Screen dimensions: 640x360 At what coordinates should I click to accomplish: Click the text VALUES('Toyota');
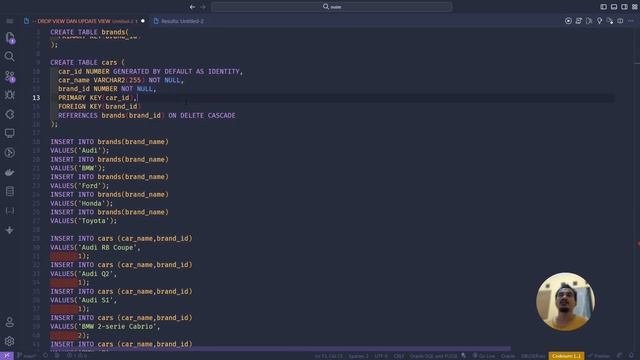point(83,221)
